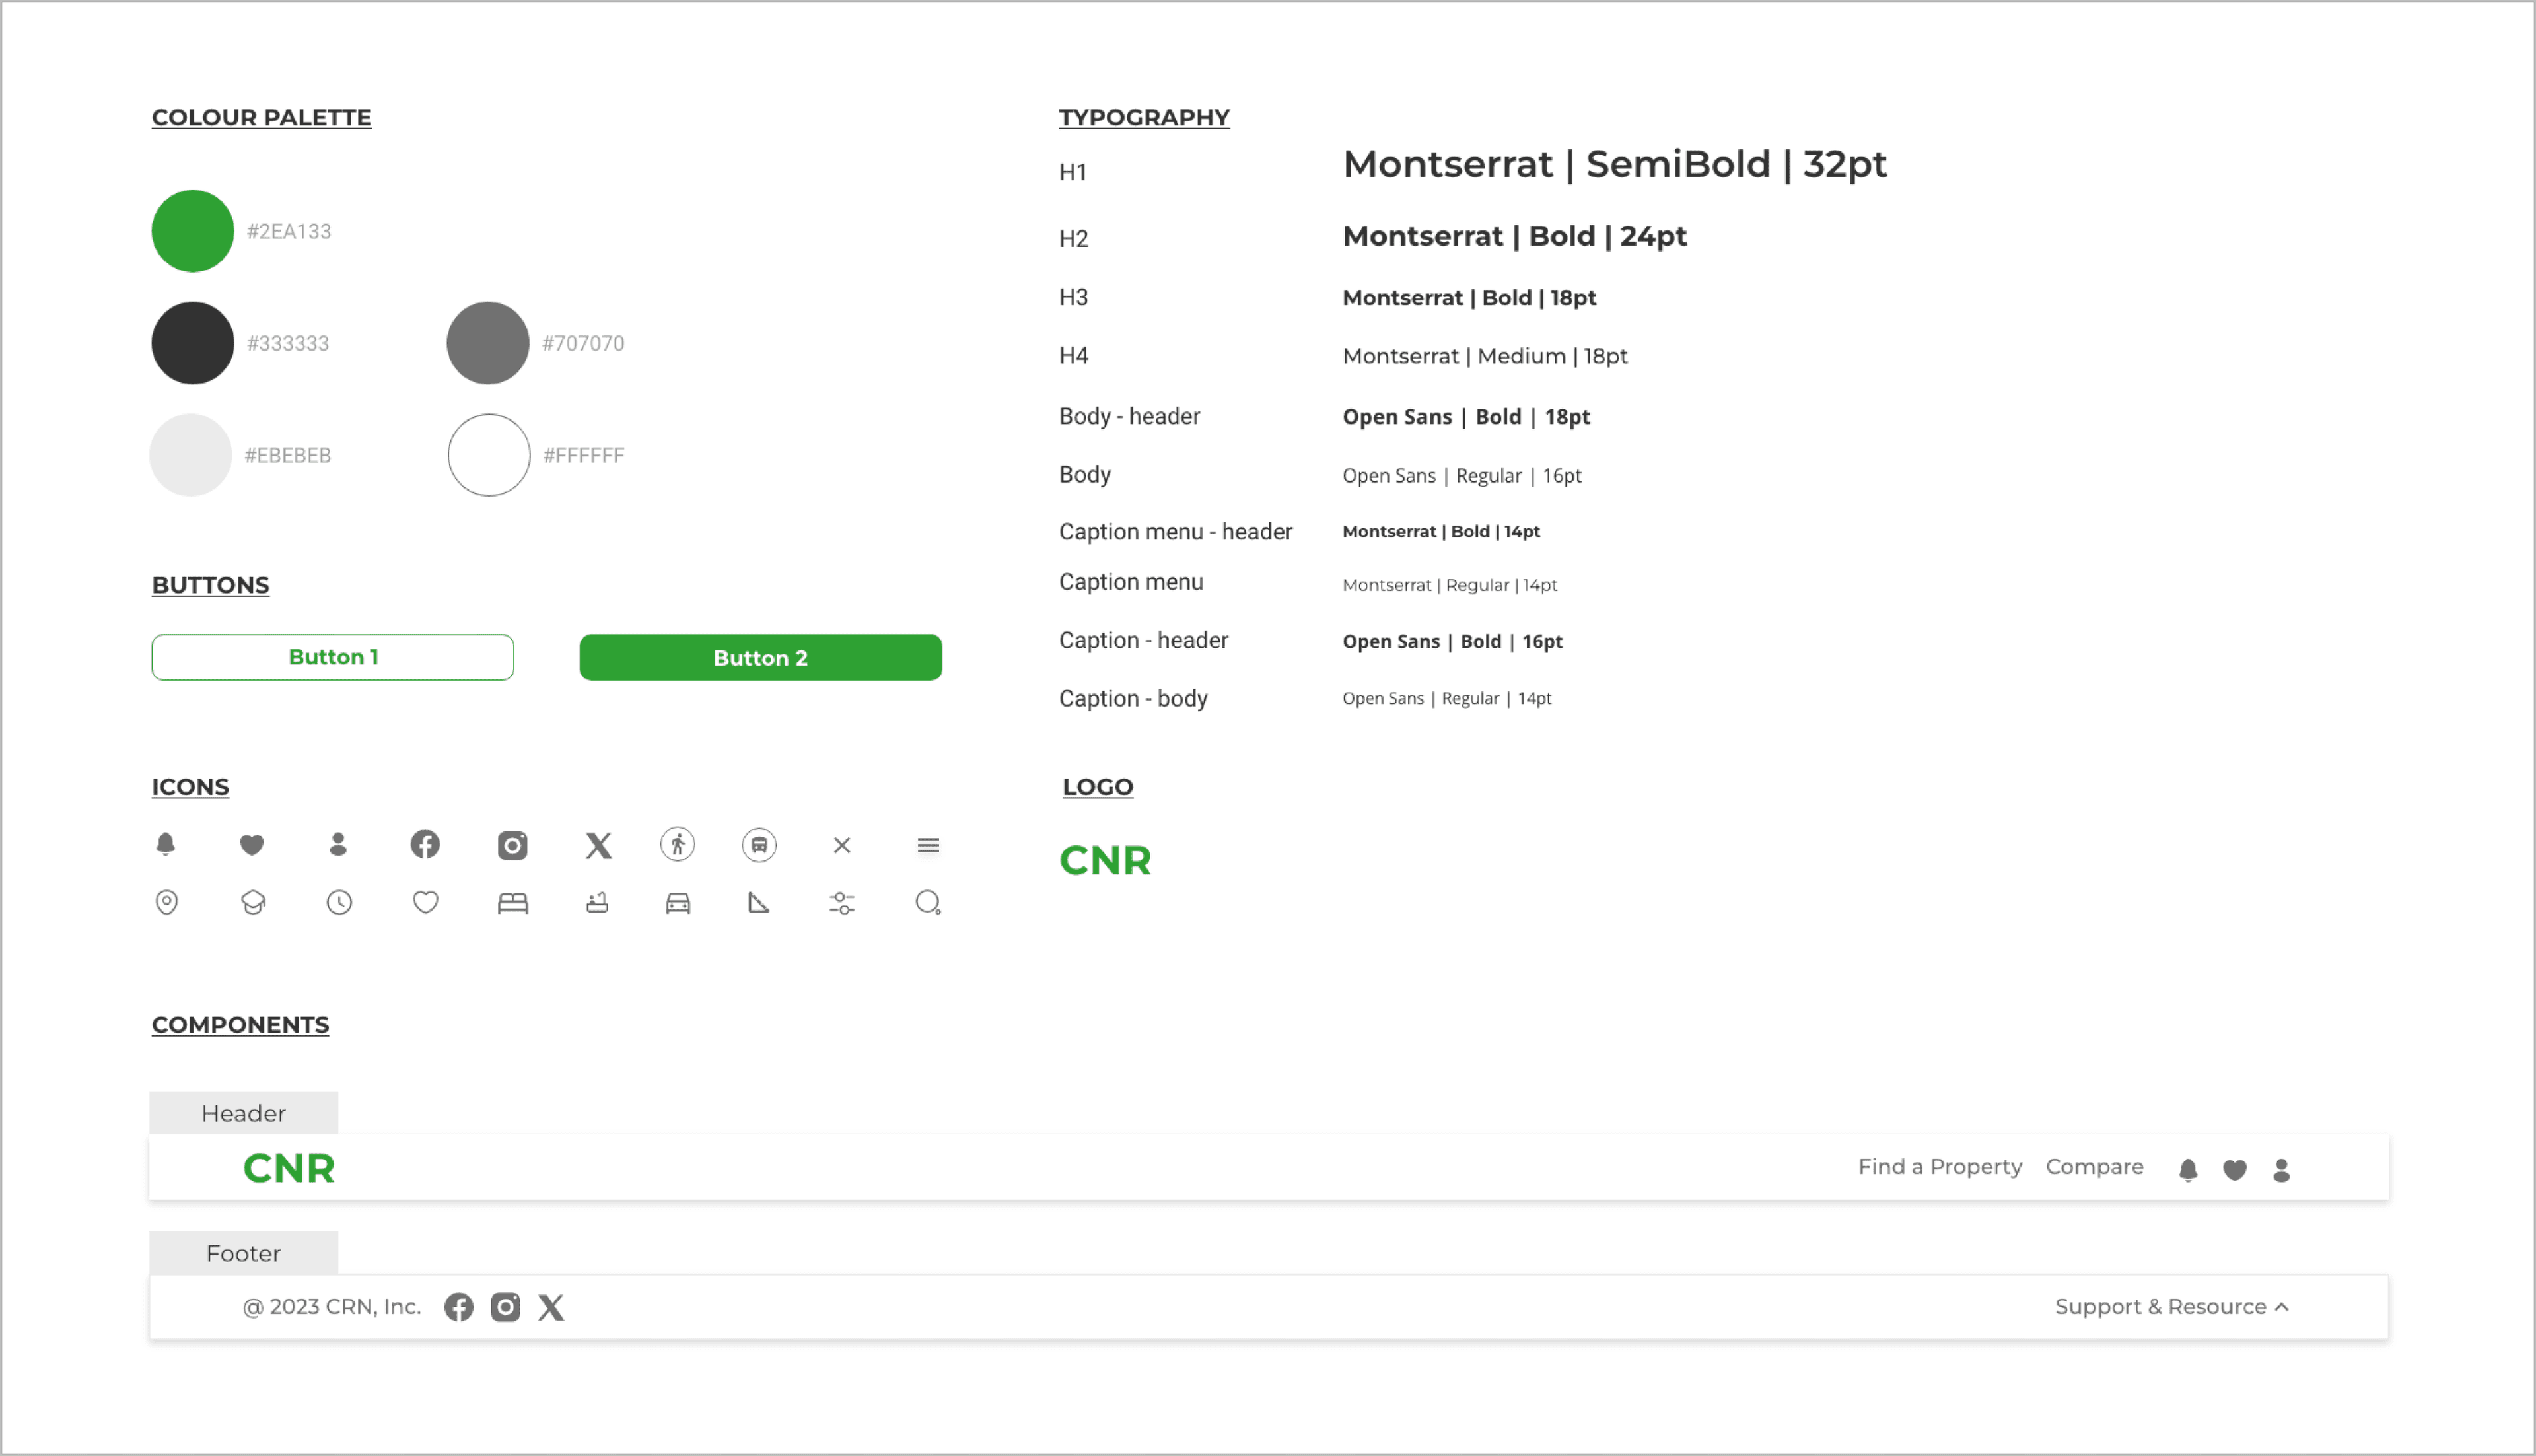2536x1456 pixels.
Task: Click the X logo in the Footer component
Action: [x=551, y=1308]
